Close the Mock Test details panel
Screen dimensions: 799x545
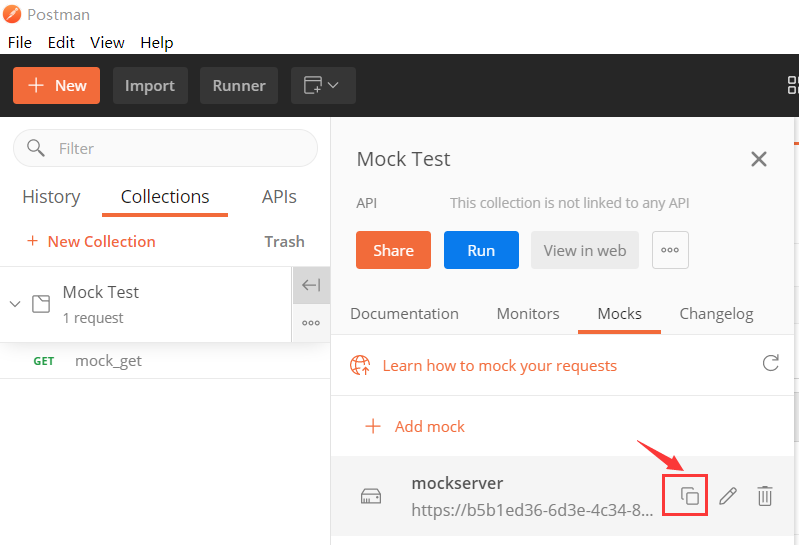pos(759,159)
